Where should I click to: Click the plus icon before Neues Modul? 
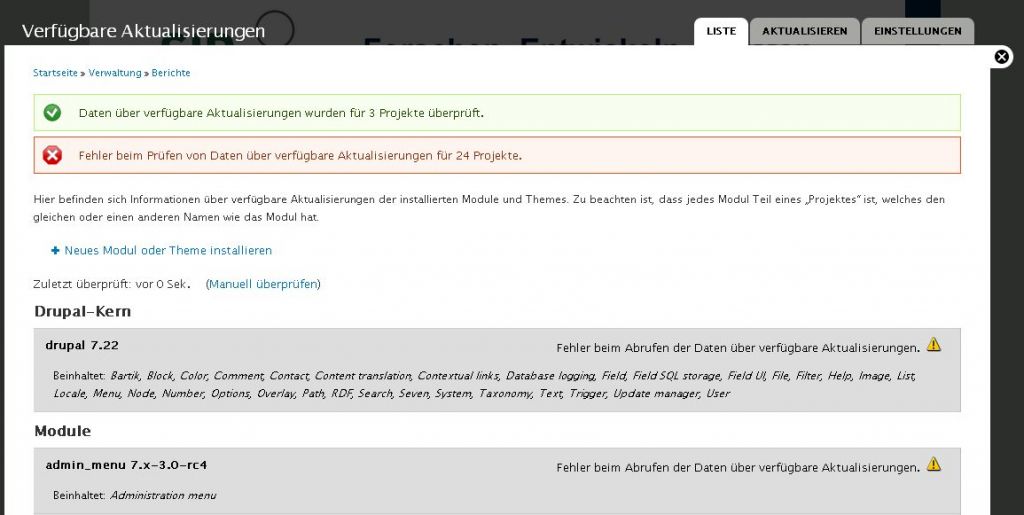[x=56, y=250]
